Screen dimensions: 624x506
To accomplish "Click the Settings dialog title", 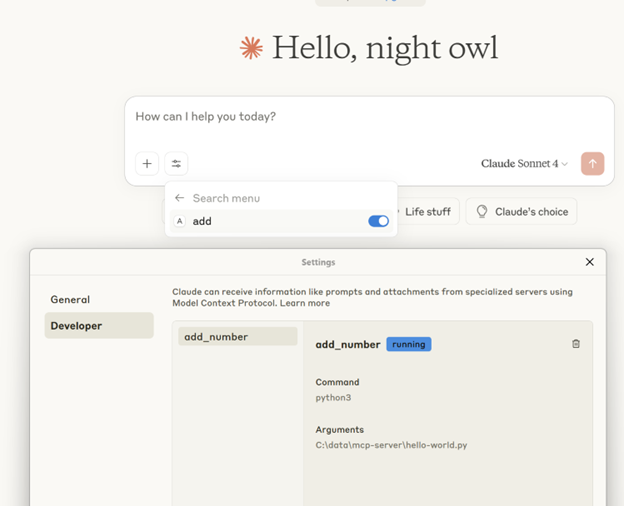I will coord(318,262).
